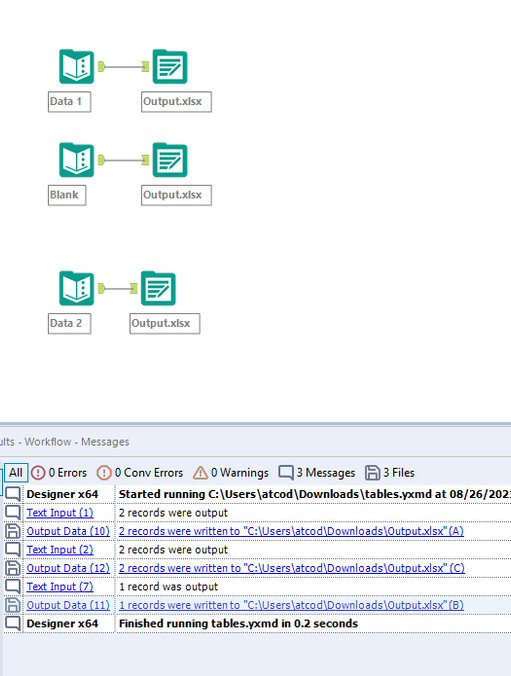Image resolution: width=511 pixels, height=676 pixels.
Task: Open the Text Input (7) link
Action: 60,587
